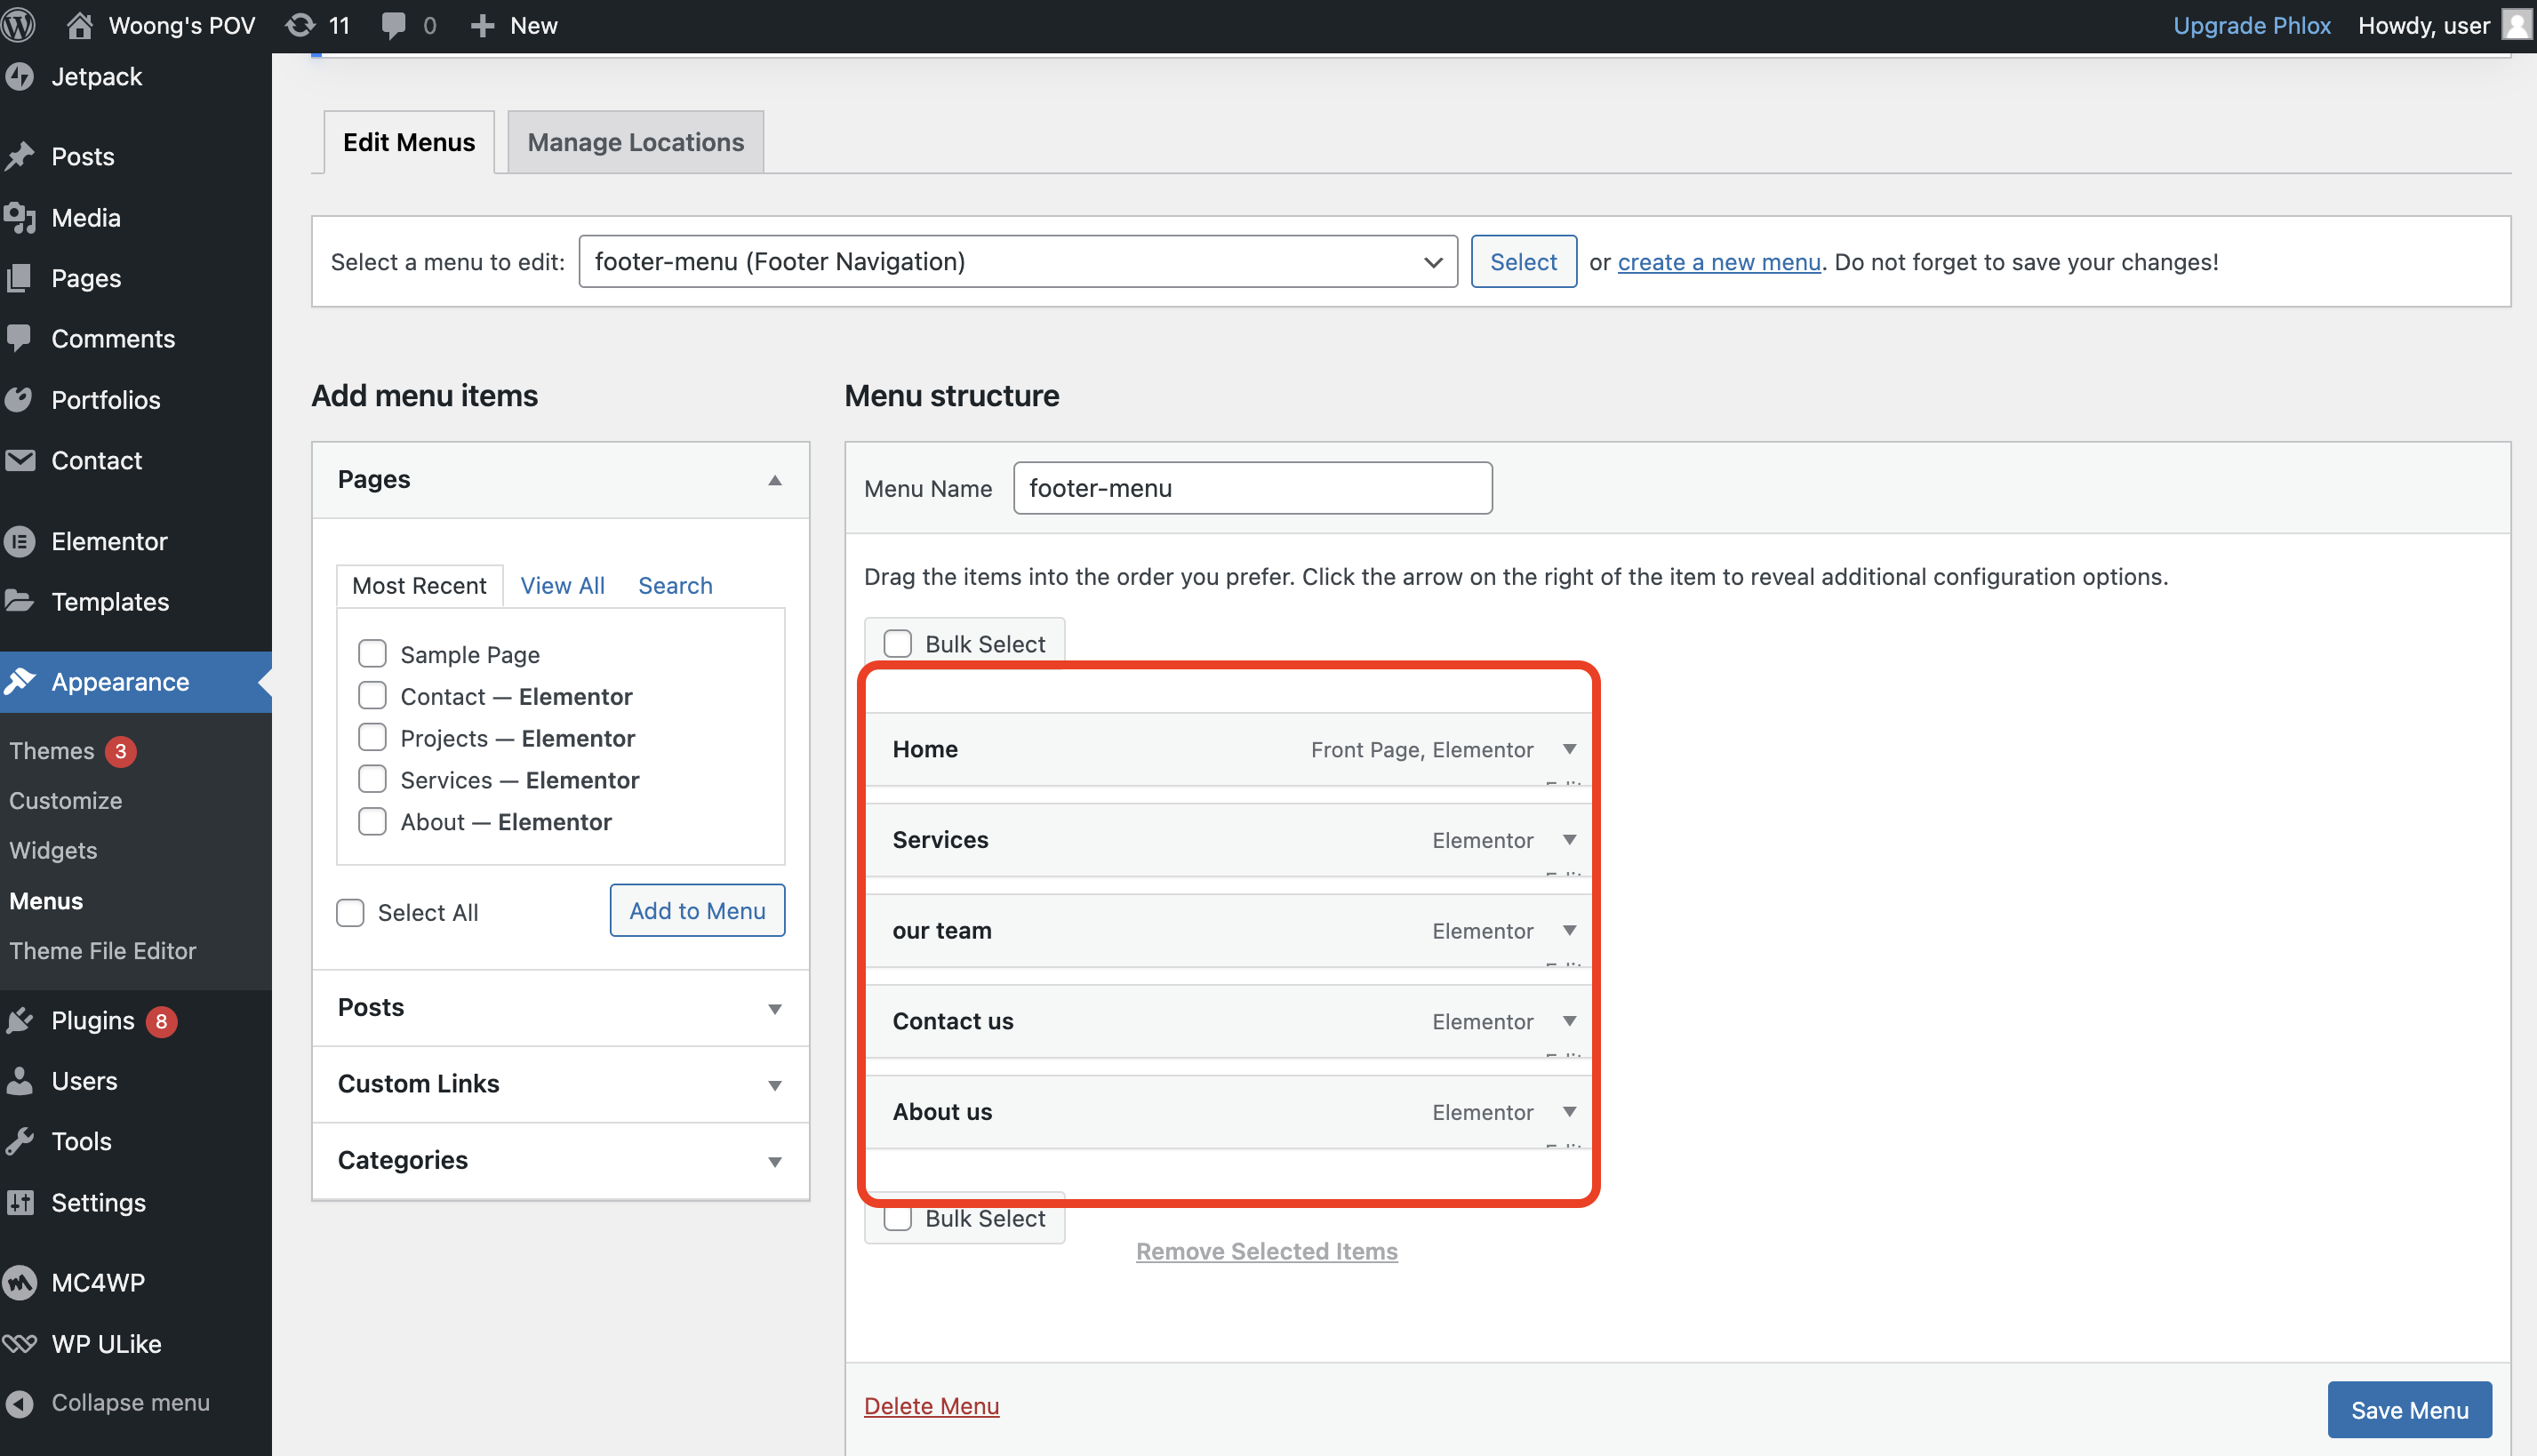Click the Plugins plug icon
The height and width of the screenshot is (1456, 2537).
20,1020
